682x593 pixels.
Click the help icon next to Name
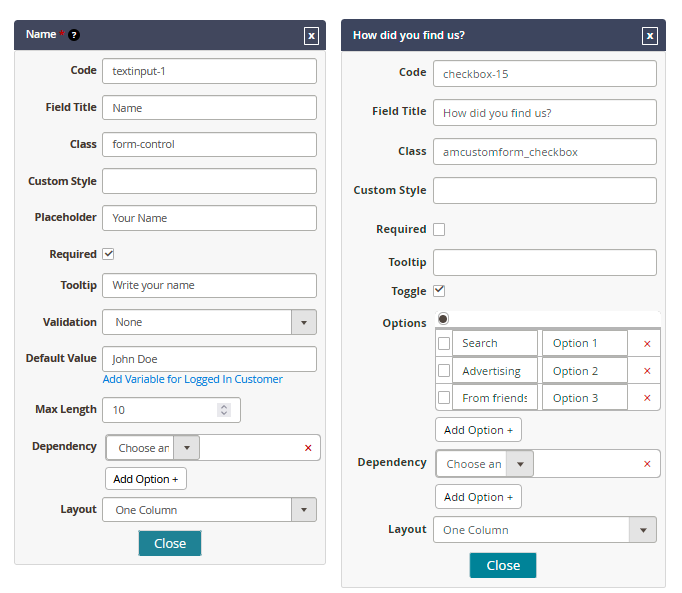[x=74, y=35]
